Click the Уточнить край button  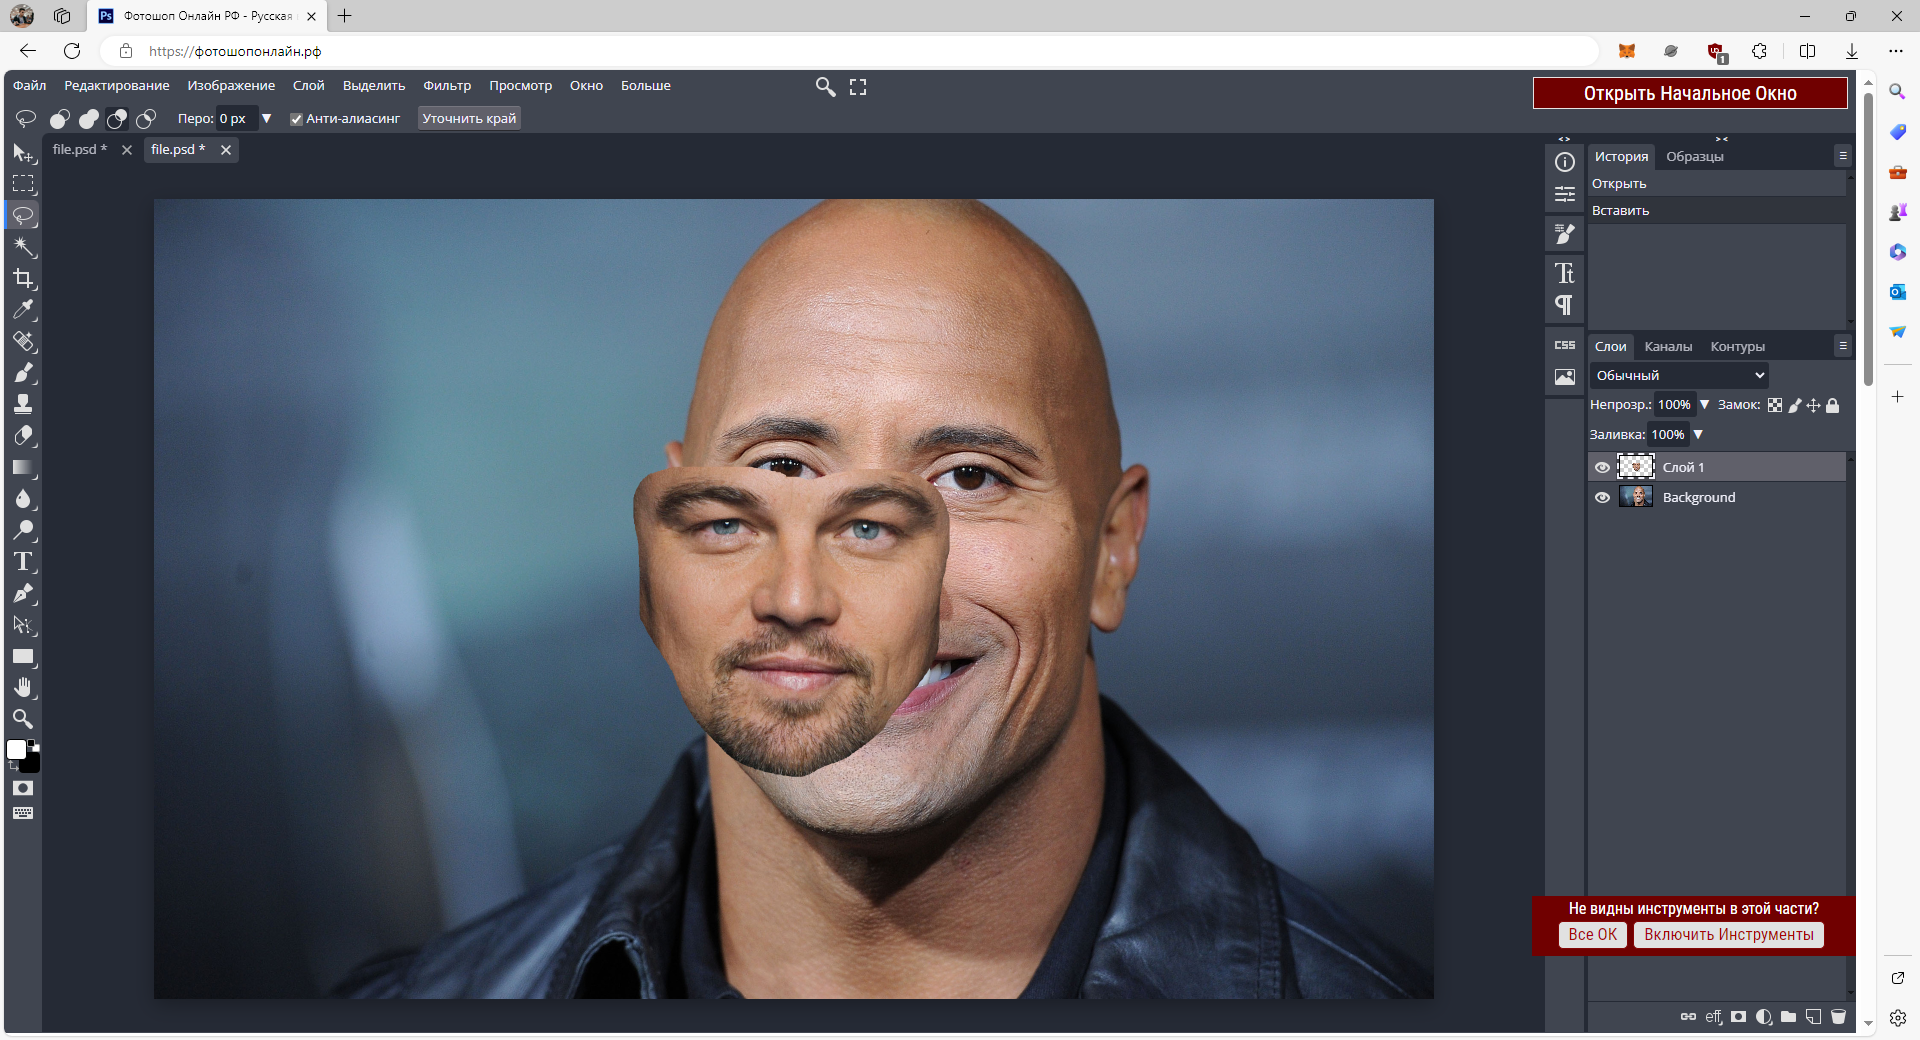[x=469, y=119]
